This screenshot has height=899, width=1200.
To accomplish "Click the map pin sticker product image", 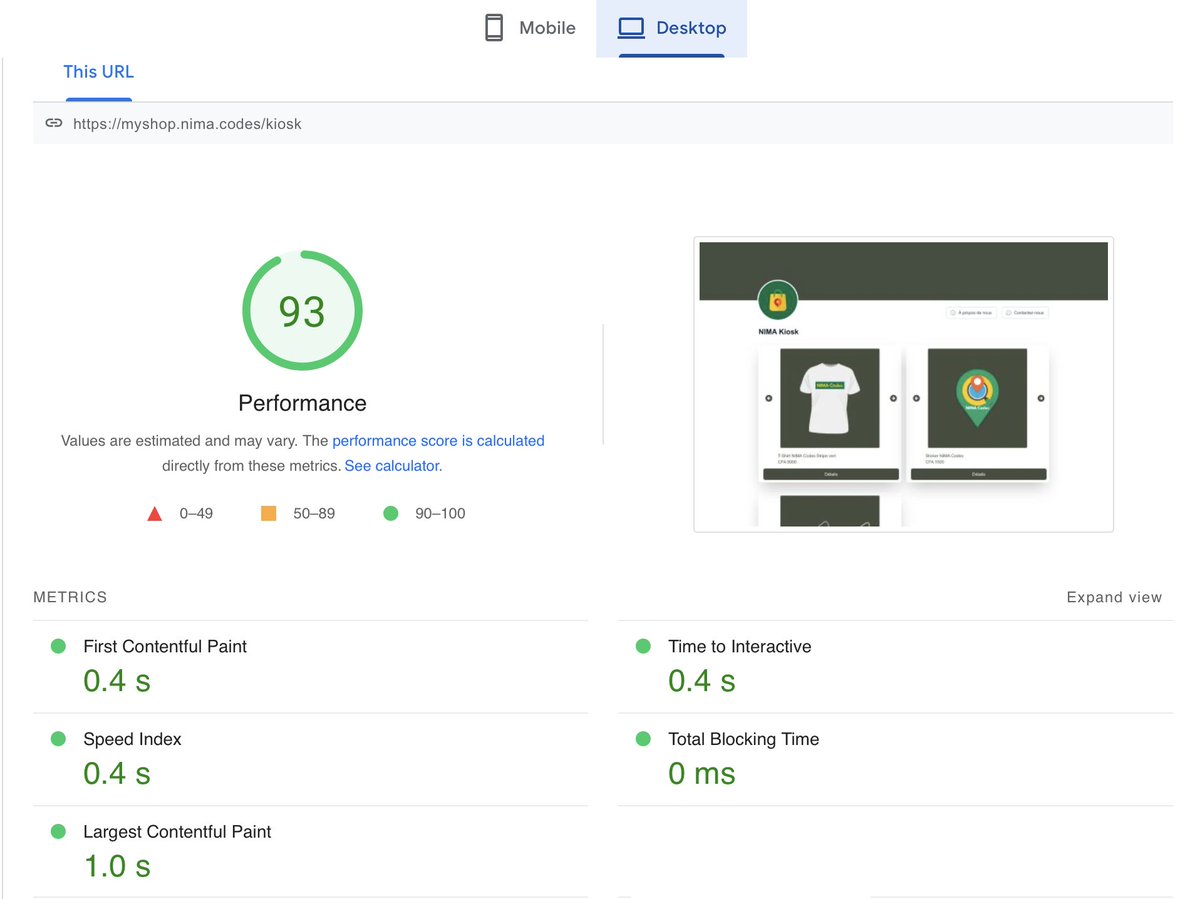I will (977, 398).
